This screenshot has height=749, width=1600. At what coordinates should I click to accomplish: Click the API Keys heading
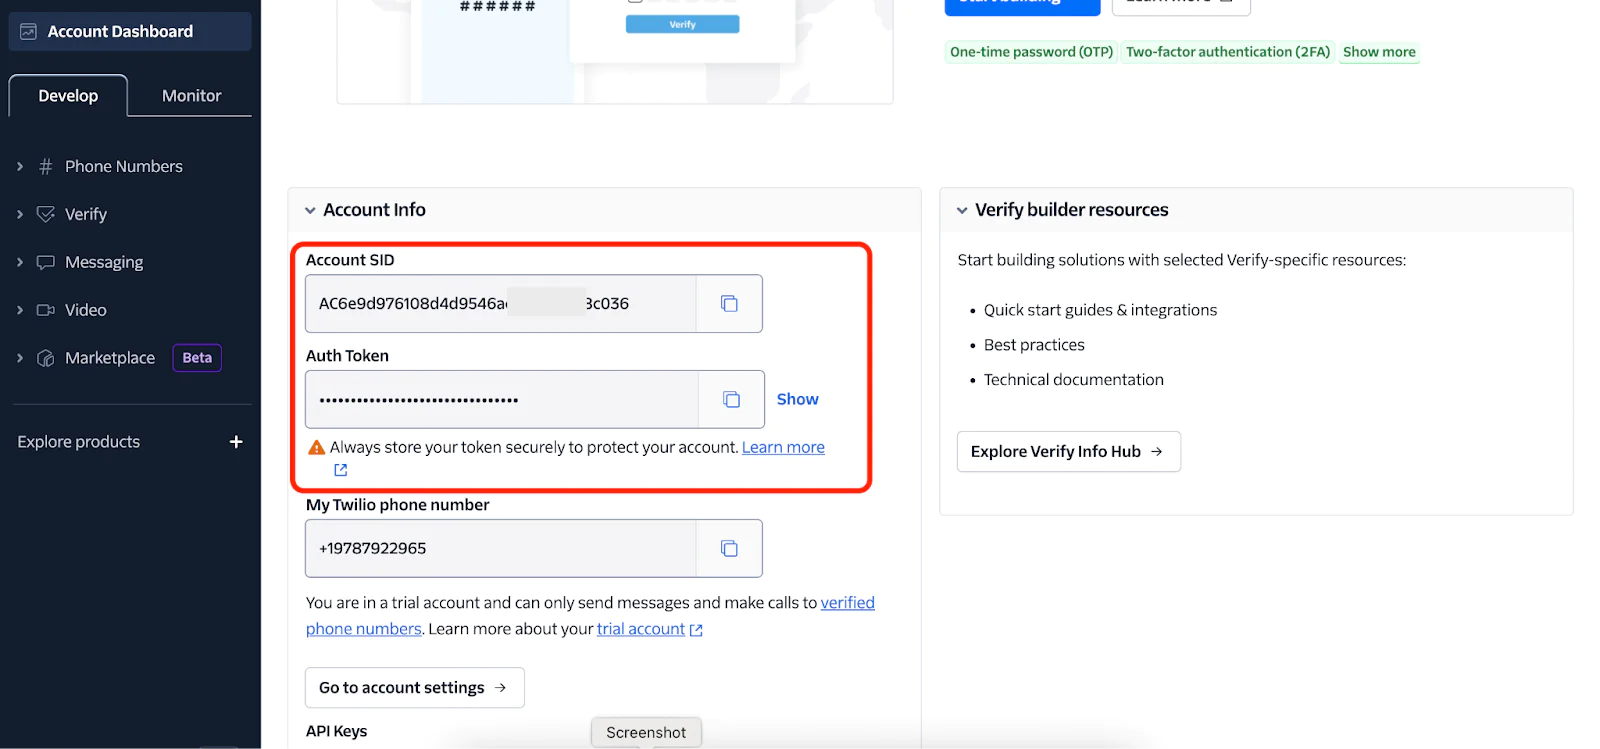tap(336, 732)
